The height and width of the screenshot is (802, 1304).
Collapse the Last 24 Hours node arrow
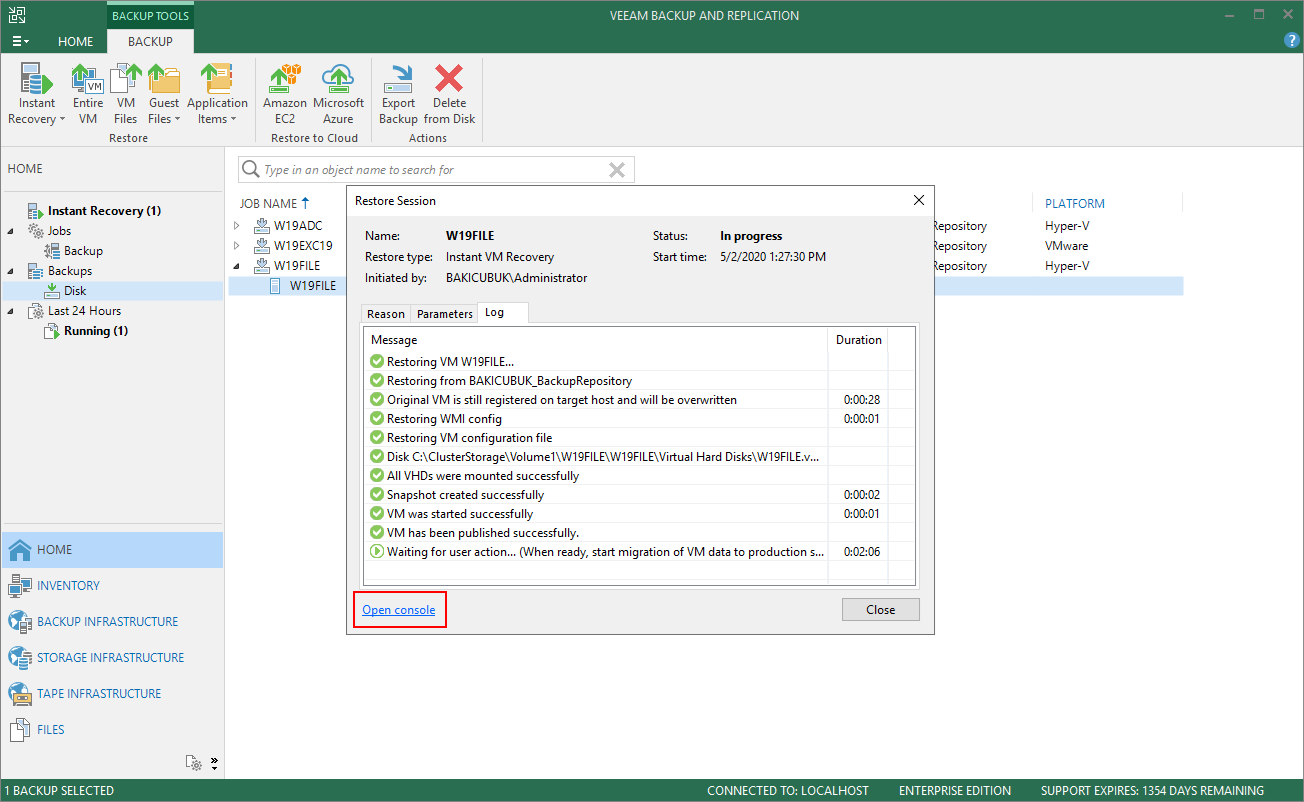(12, 311)
